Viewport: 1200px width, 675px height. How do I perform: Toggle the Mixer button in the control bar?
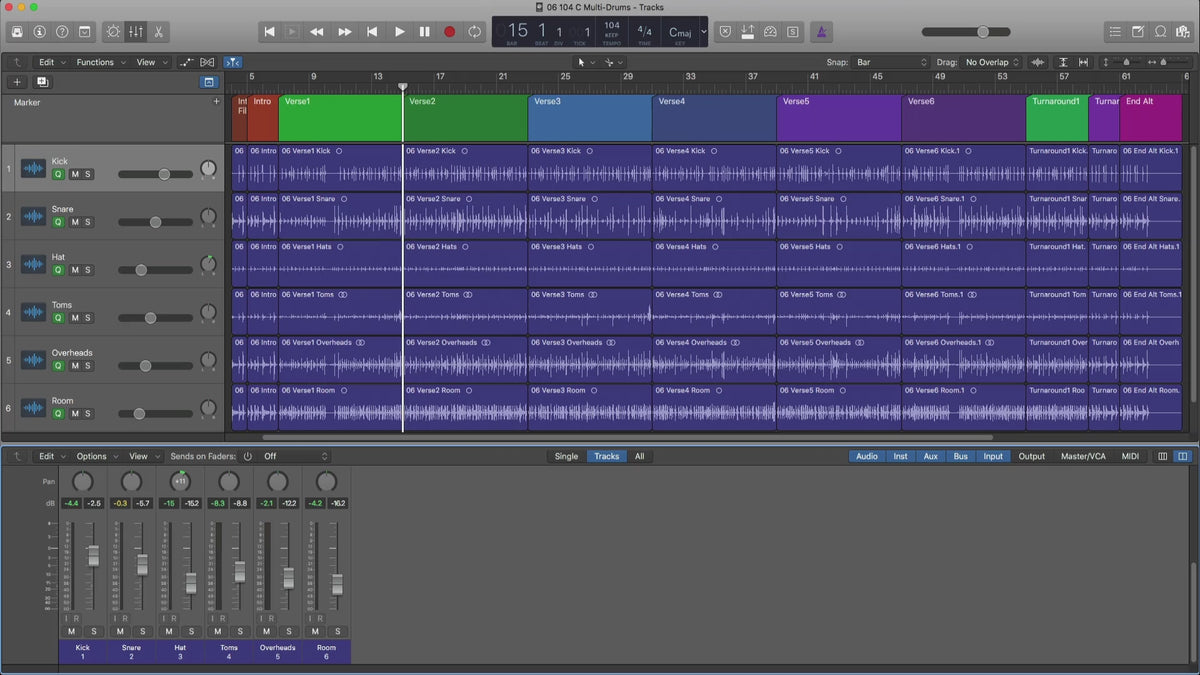135,32
